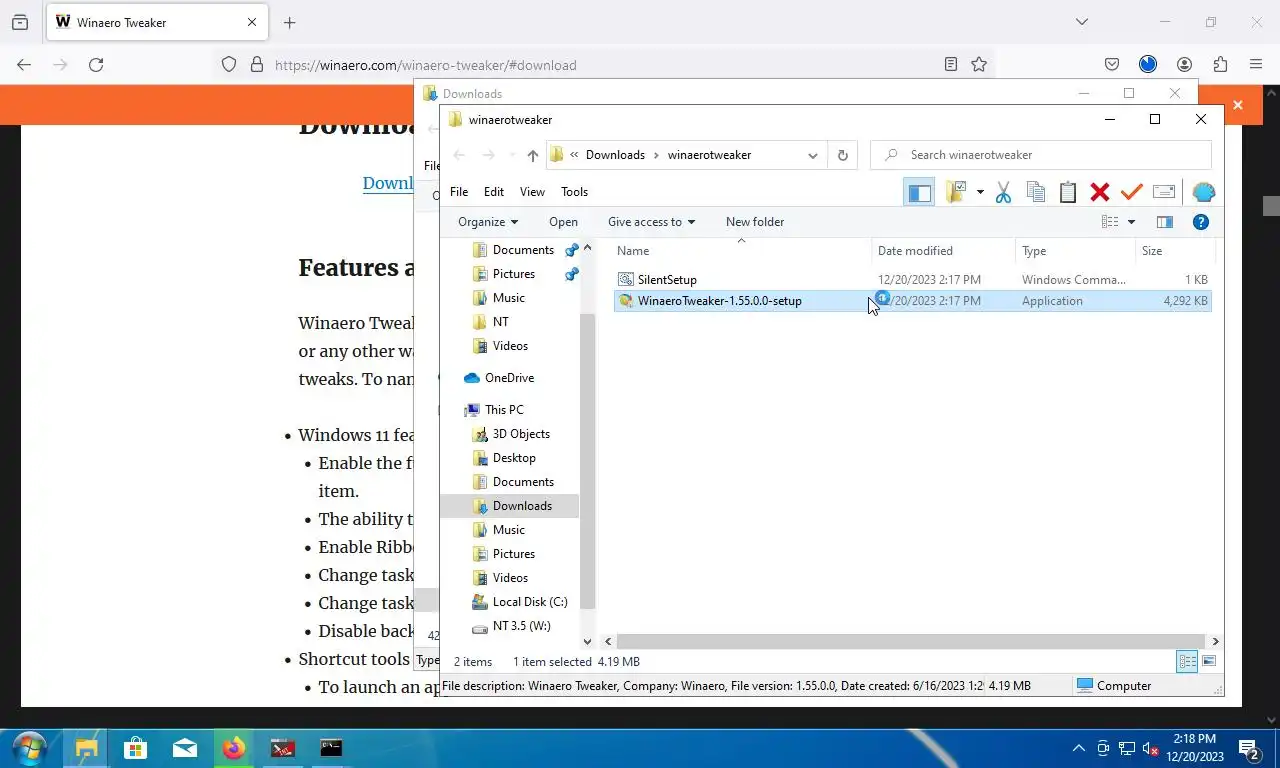
Task: Open Local Disk (C:) in sidebar
Action: point(530,602)
